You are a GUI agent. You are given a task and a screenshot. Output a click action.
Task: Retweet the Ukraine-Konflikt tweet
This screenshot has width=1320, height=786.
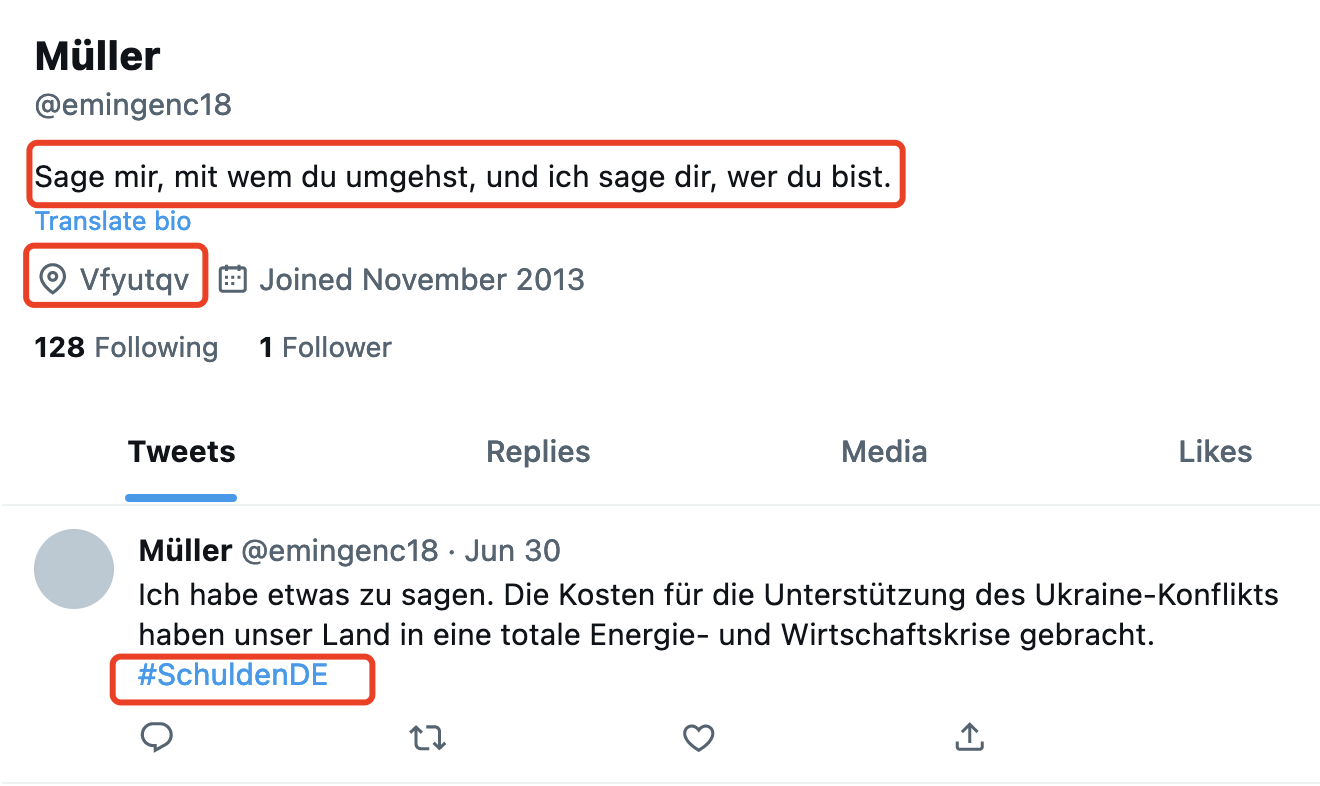point(428,738)
